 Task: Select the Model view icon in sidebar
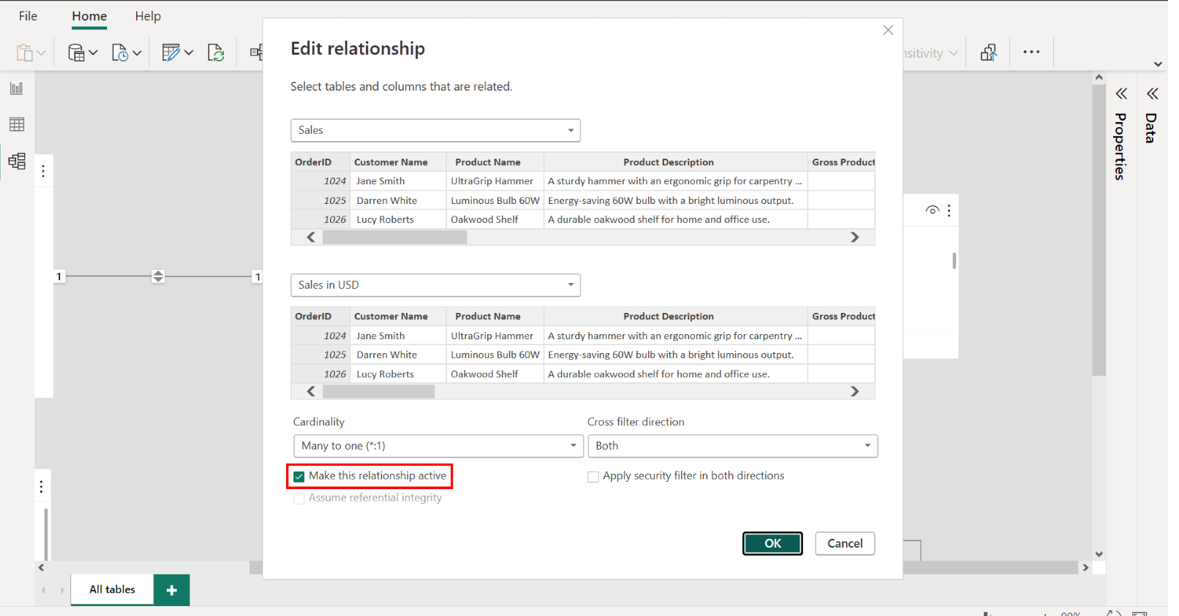coord(17,161)
